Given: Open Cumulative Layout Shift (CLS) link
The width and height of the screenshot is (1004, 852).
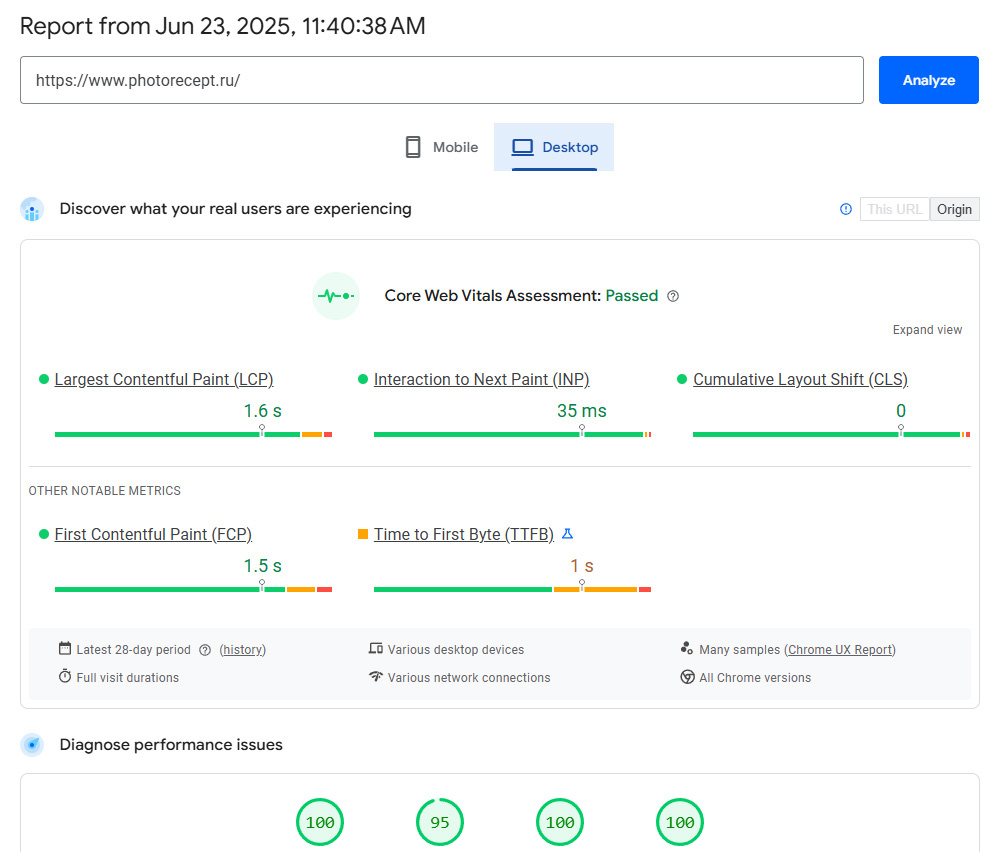Looking at the screenshot, I should [x=800, y=380].
